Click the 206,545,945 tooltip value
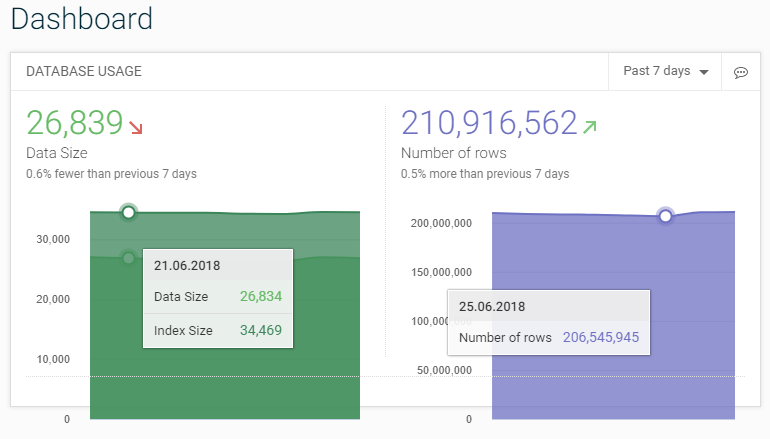 601,337
